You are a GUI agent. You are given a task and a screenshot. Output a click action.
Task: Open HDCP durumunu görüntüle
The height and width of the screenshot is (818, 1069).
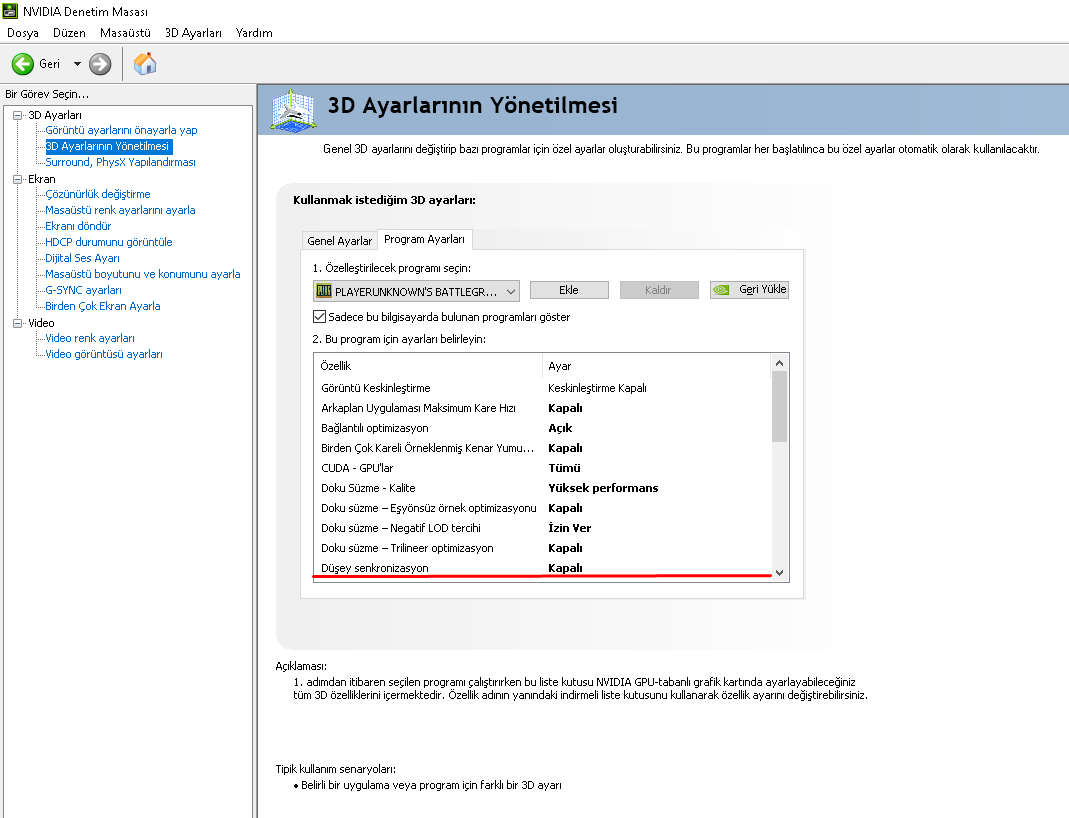tap(108, 242)
